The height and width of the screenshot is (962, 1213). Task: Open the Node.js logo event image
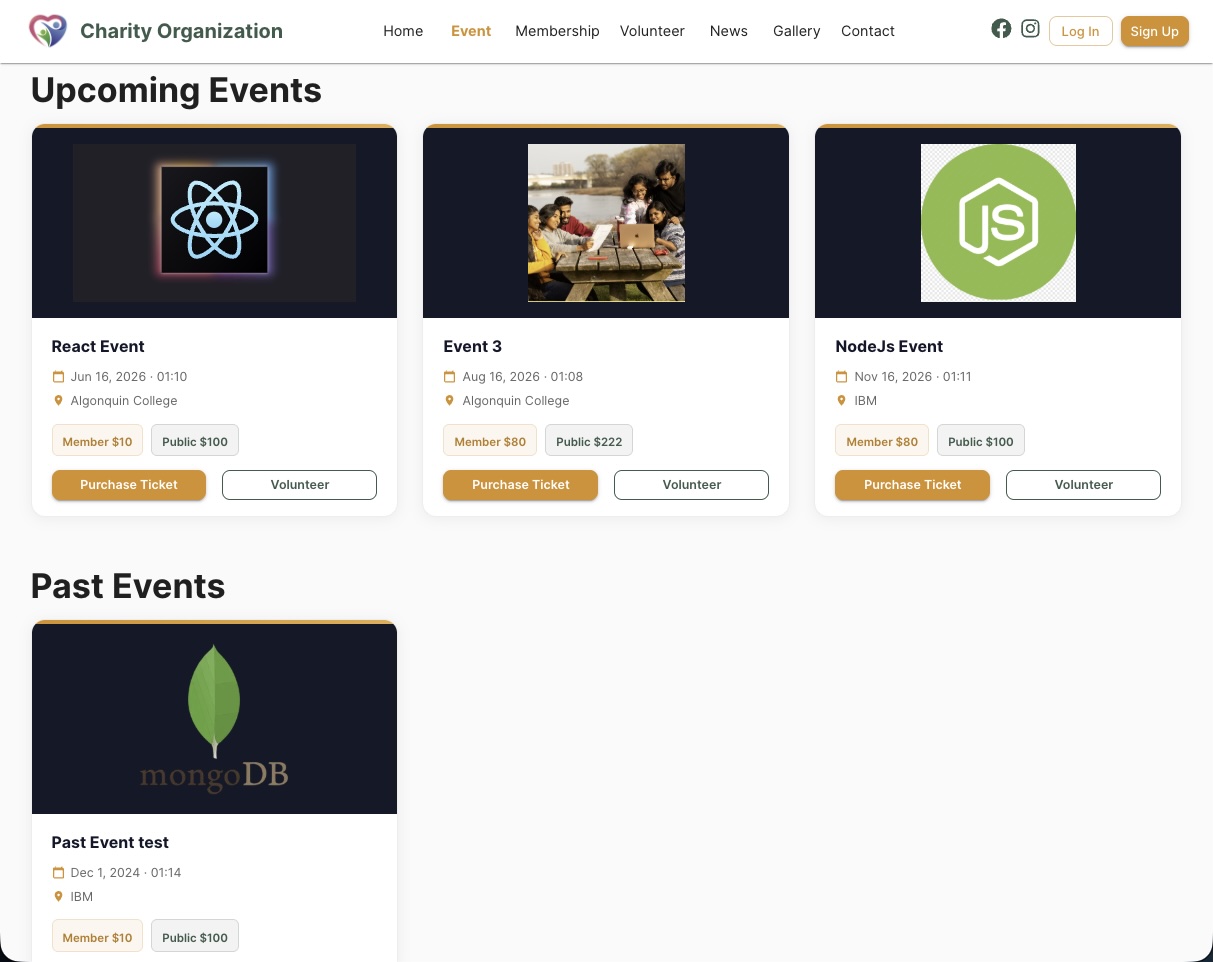(998, 222)
